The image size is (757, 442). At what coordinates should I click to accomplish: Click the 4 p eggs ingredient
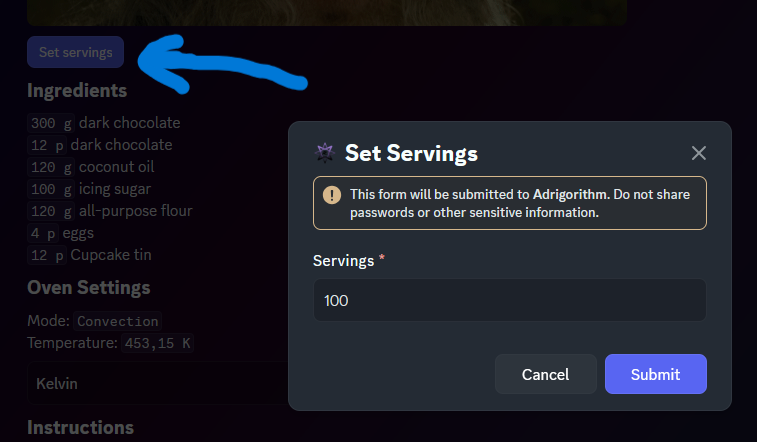(x=61, y=233)
